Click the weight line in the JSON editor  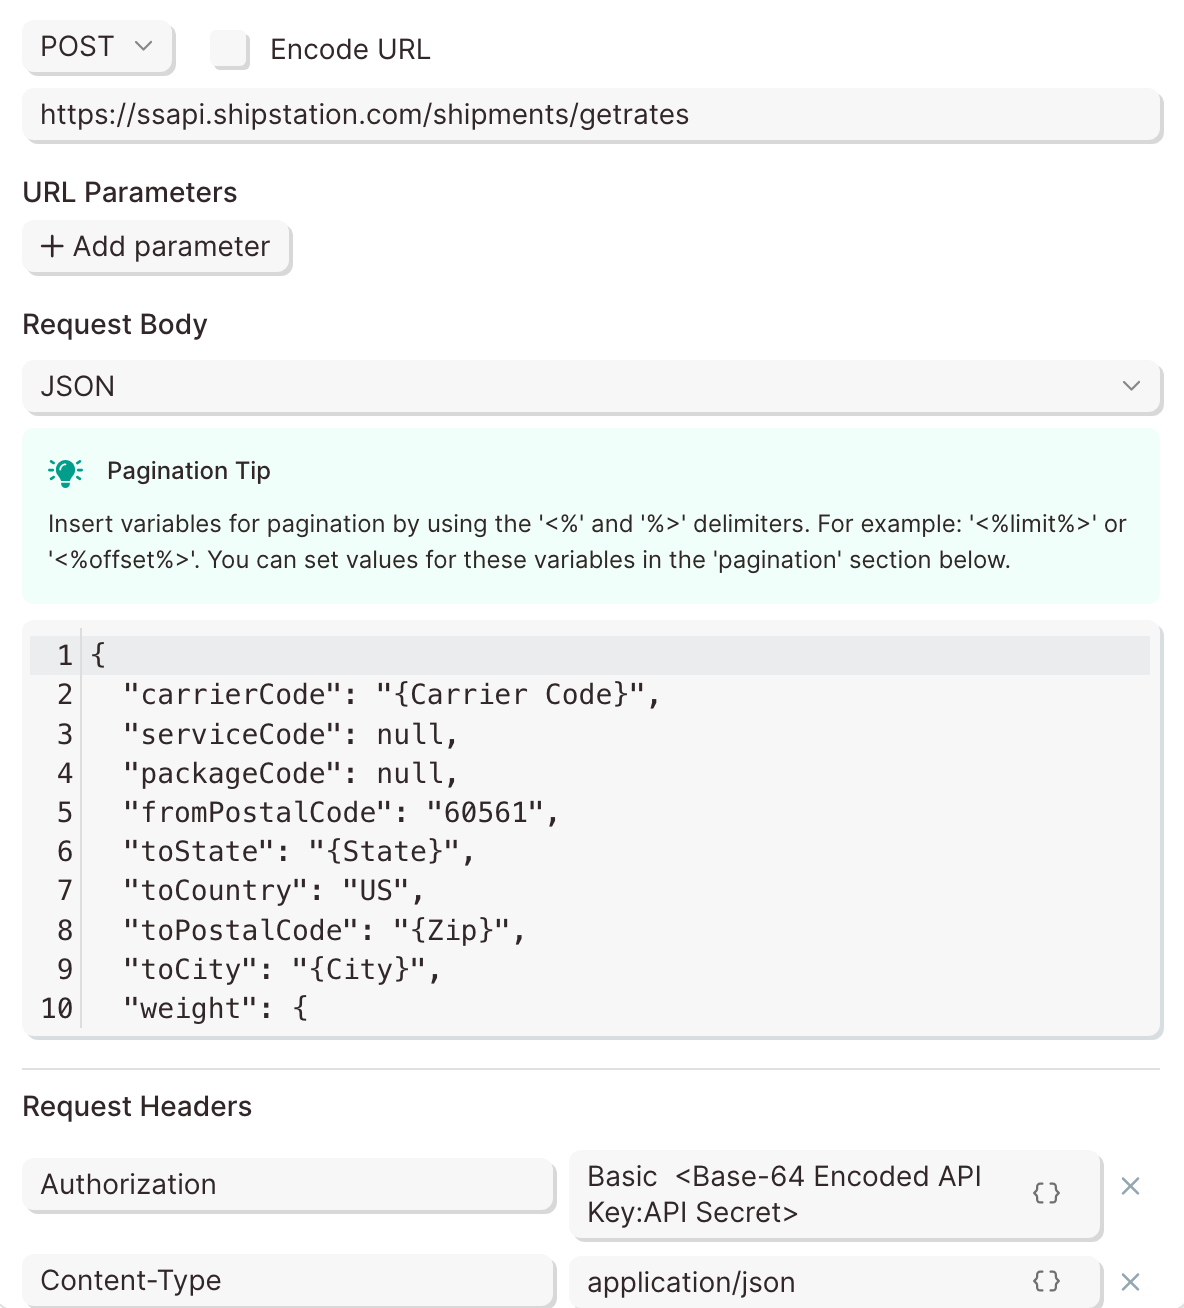[x=215, y=1009]
